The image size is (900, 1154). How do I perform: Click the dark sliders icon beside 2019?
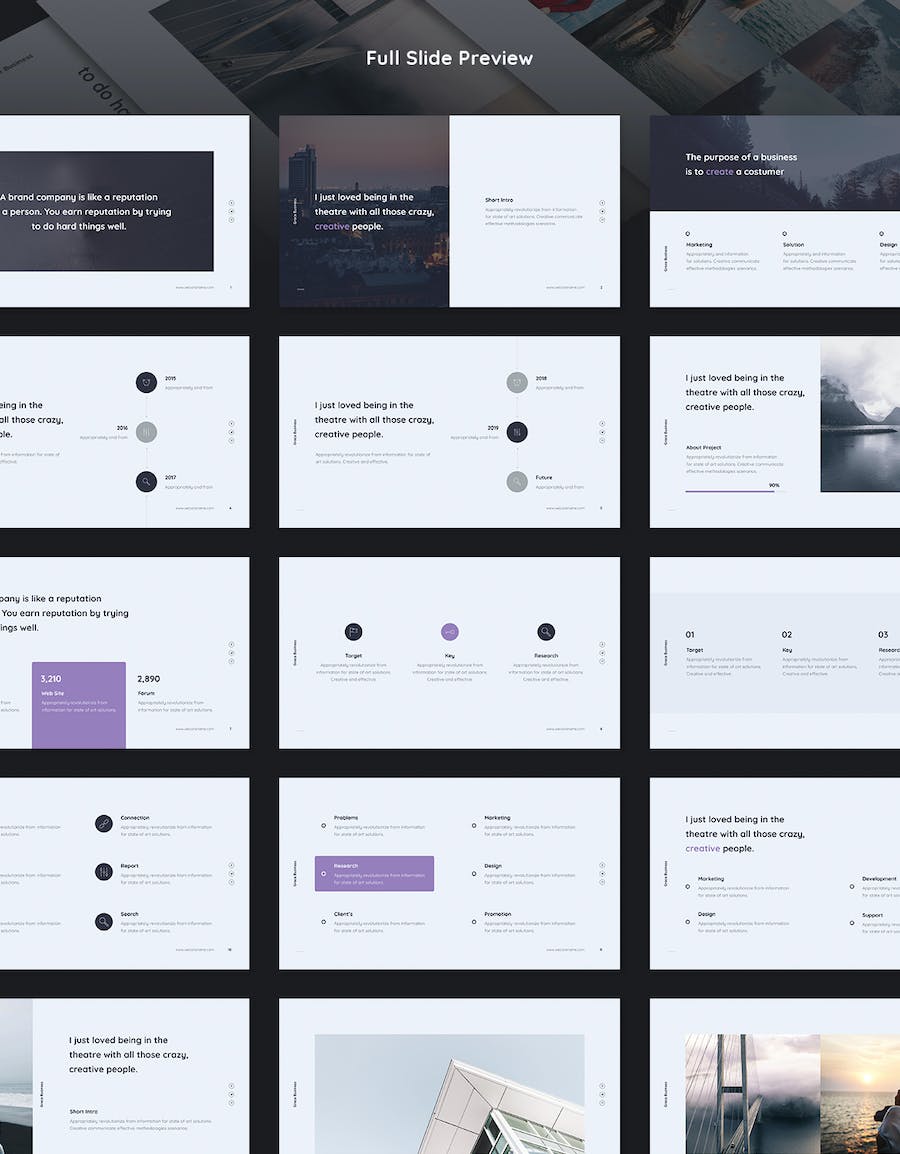517,432
